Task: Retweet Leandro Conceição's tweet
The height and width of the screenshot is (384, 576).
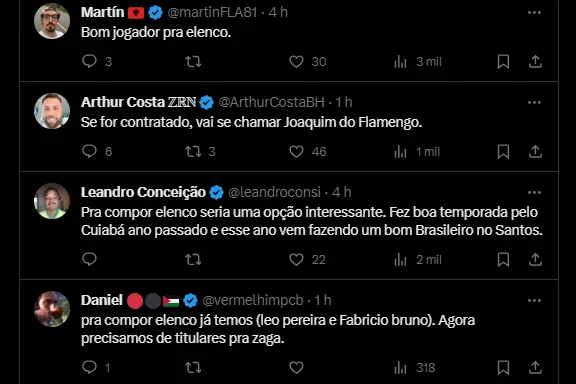Action: [x=193, y=260]
